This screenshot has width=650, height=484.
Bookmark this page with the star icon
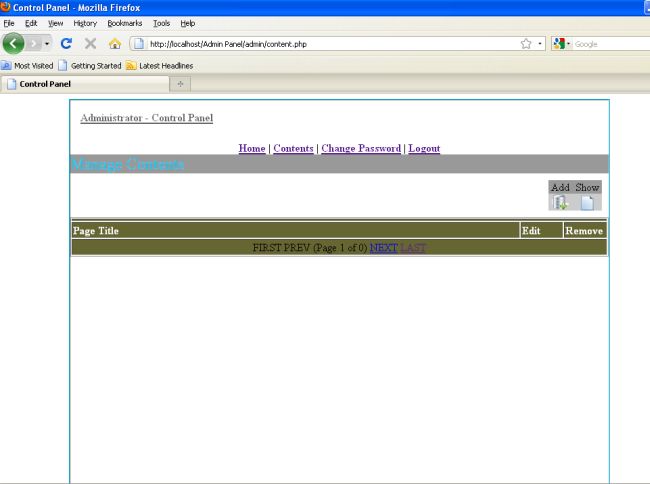click(526, 44)
